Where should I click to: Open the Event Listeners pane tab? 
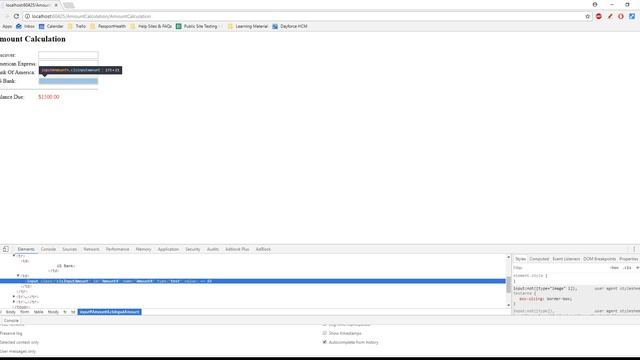tap(566, 259)
